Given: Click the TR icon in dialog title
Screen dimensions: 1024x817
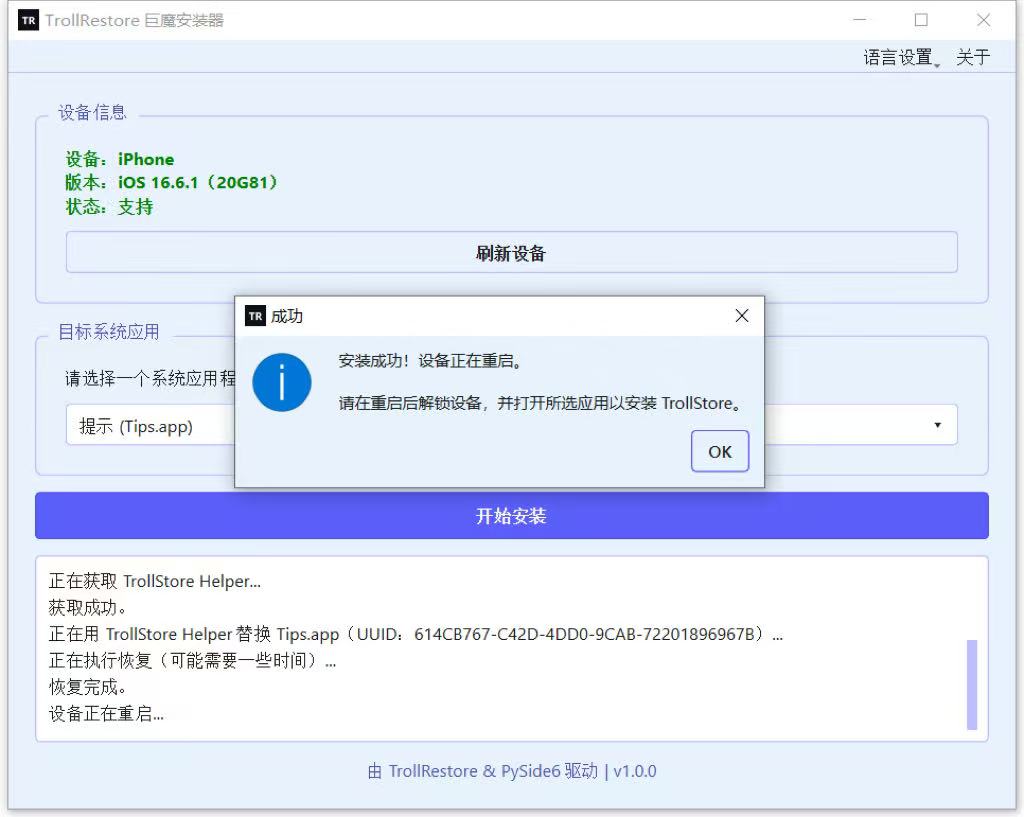Looking at the screenshot, I should click(x=255, y=316).
